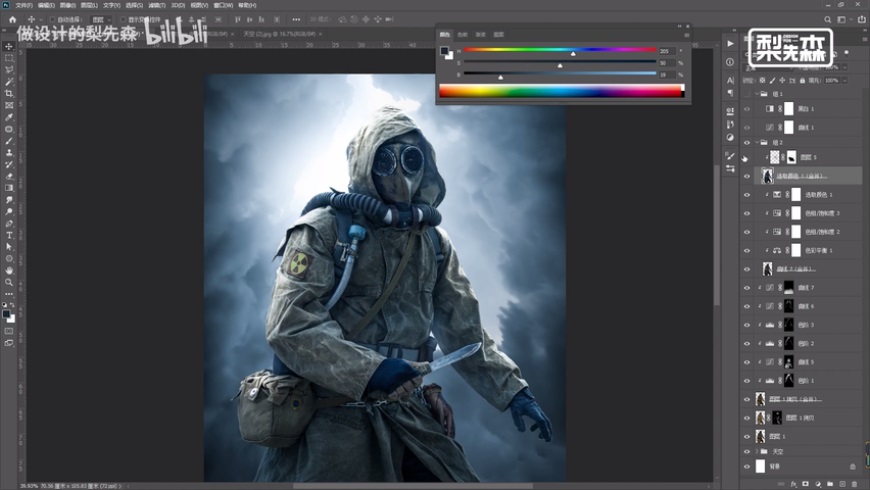Viewport: 870px width, 490px height.
Task: Open the 滤镜(T) menu
Action: coord(156,5)
